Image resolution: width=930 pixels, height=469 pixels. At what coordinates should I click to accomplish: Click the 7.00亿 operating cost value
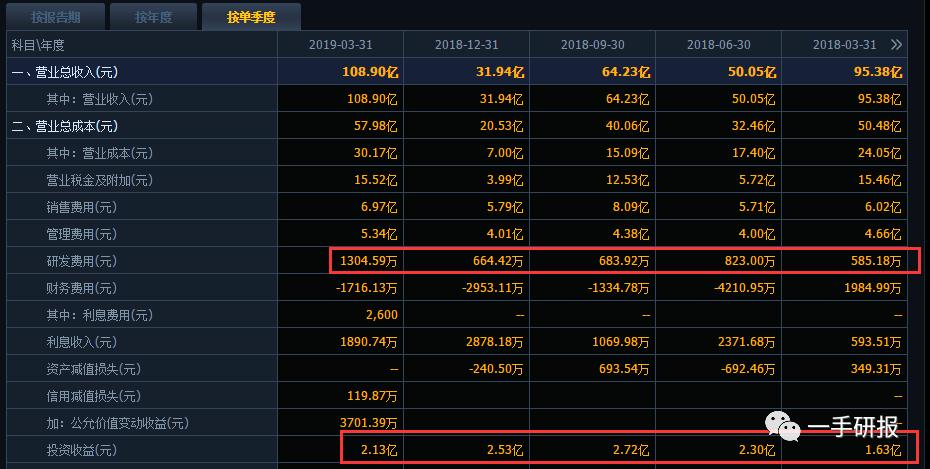coord(505,154)
